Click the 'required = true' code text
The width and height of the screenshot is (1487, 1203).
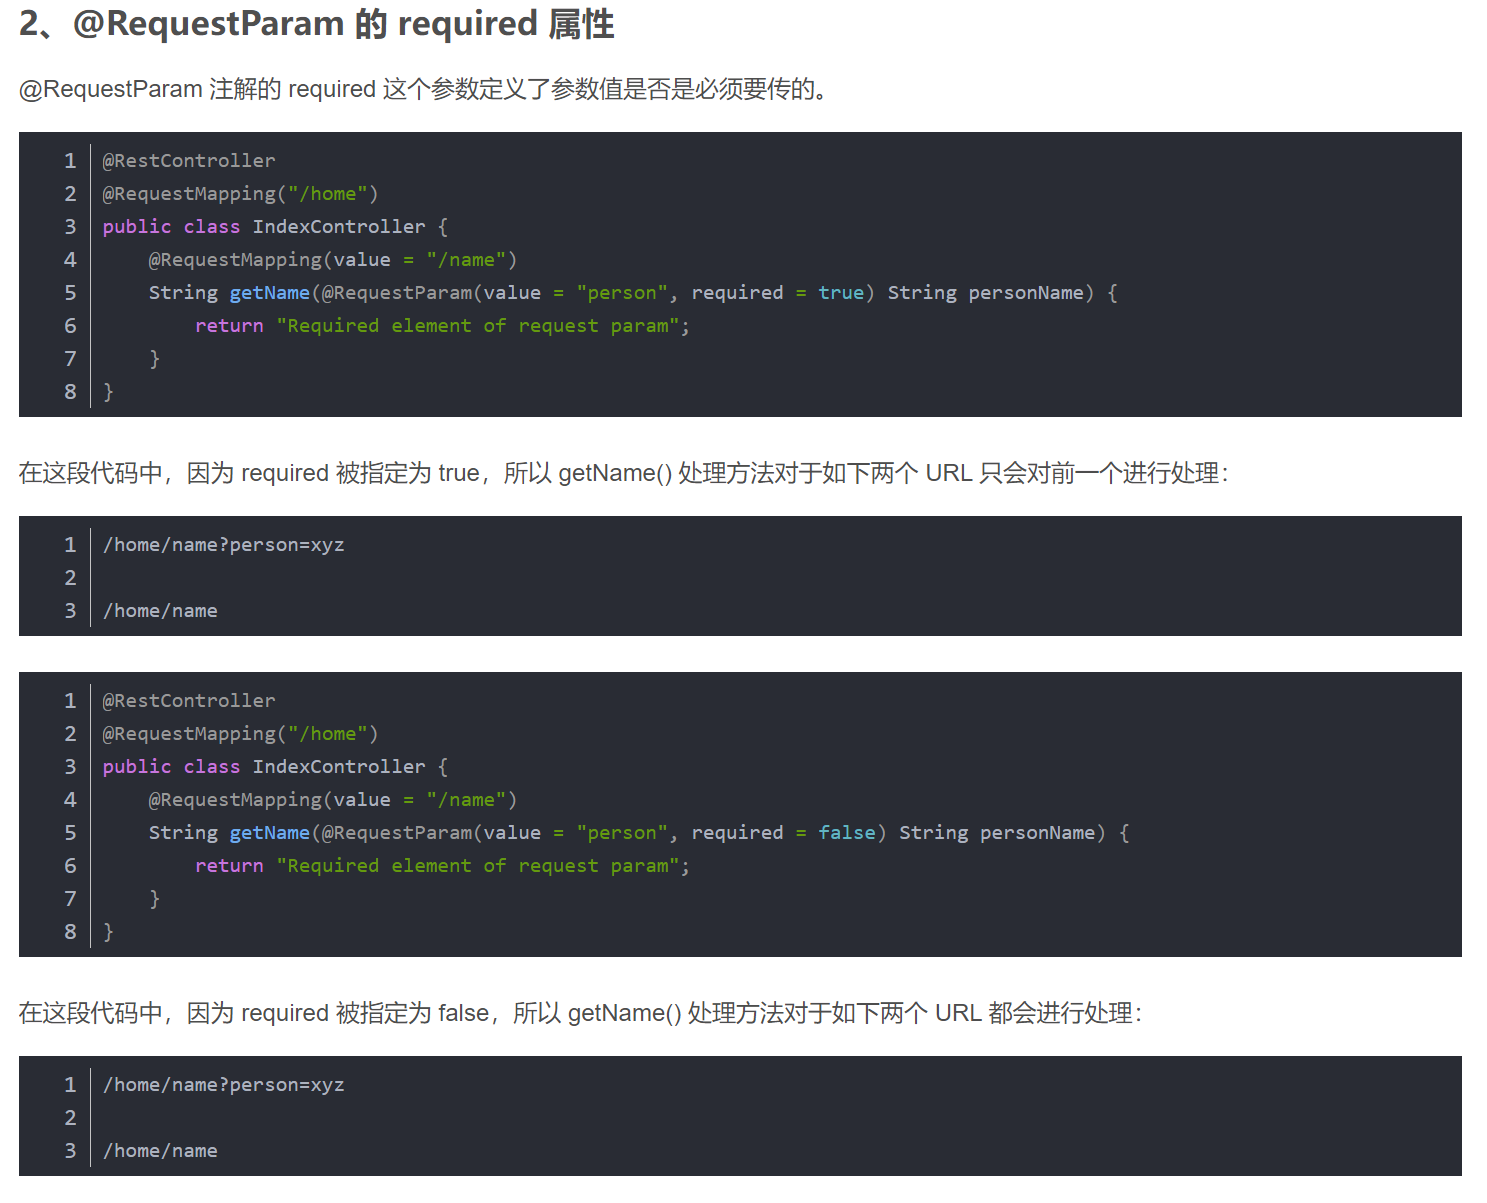[777, 292]
